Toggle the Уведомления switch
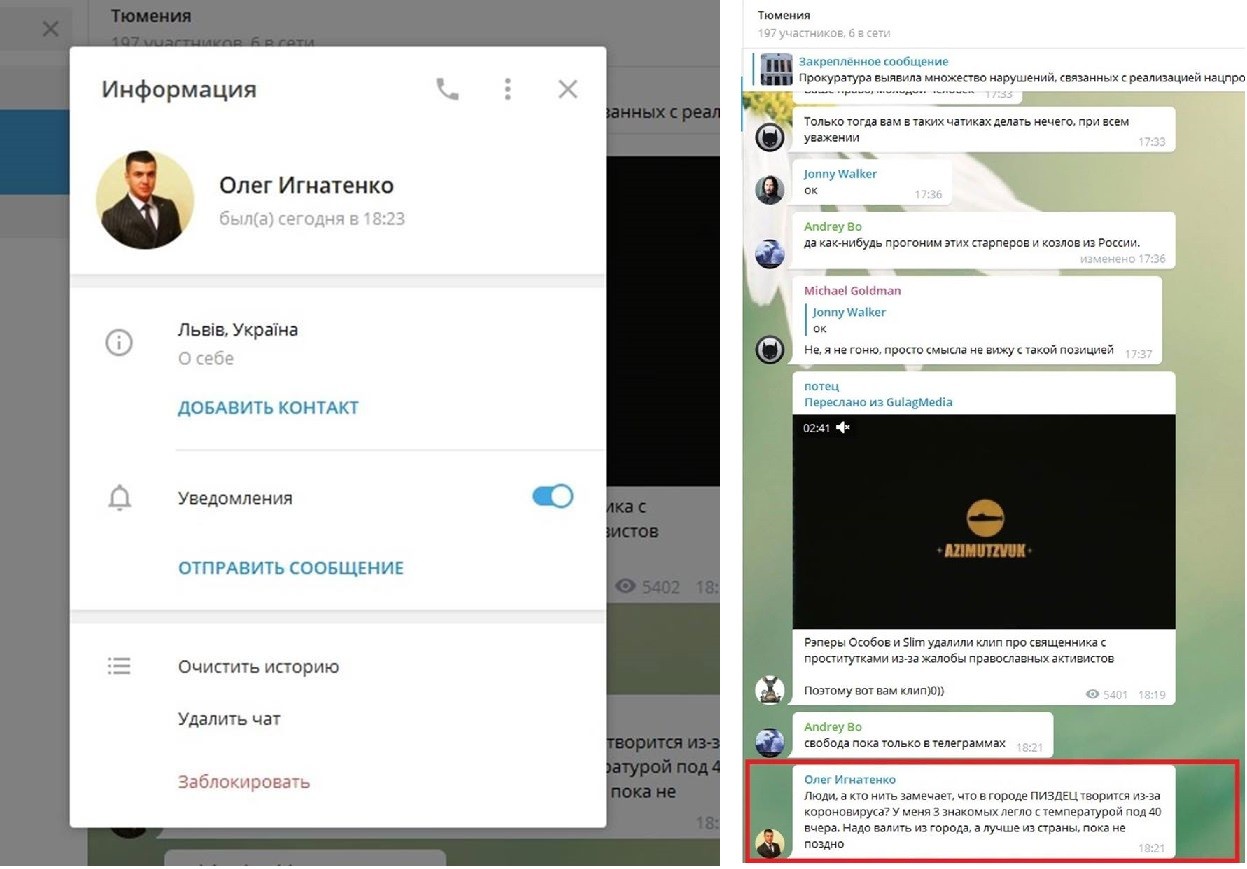The width and height of the screenshot is (1247, 869). tap(552, 496)
